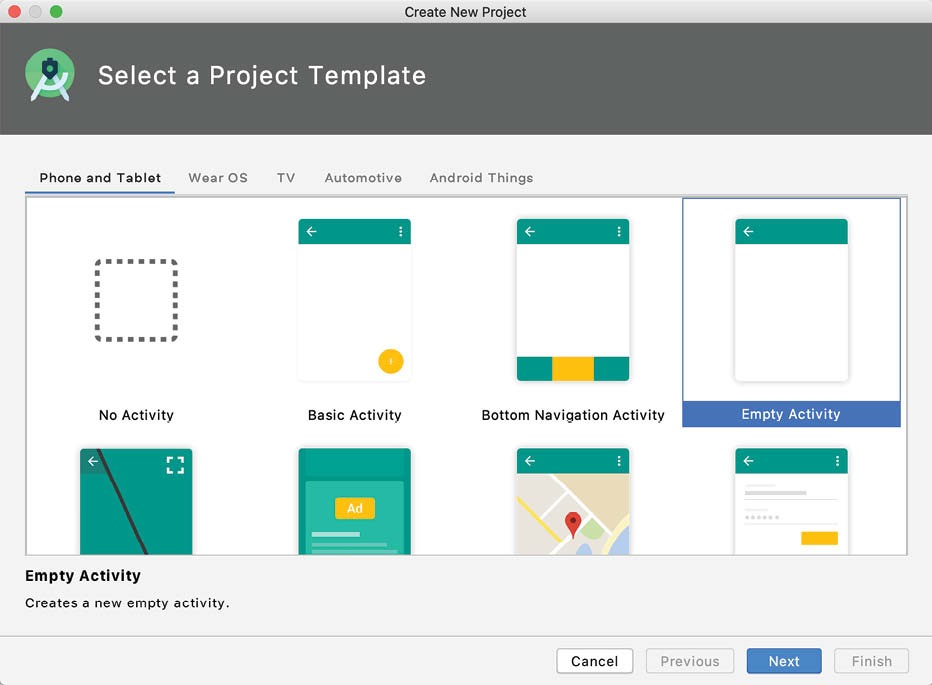Click Next to continue project setup
Screen dimensions: 932x685
[784, 661]
